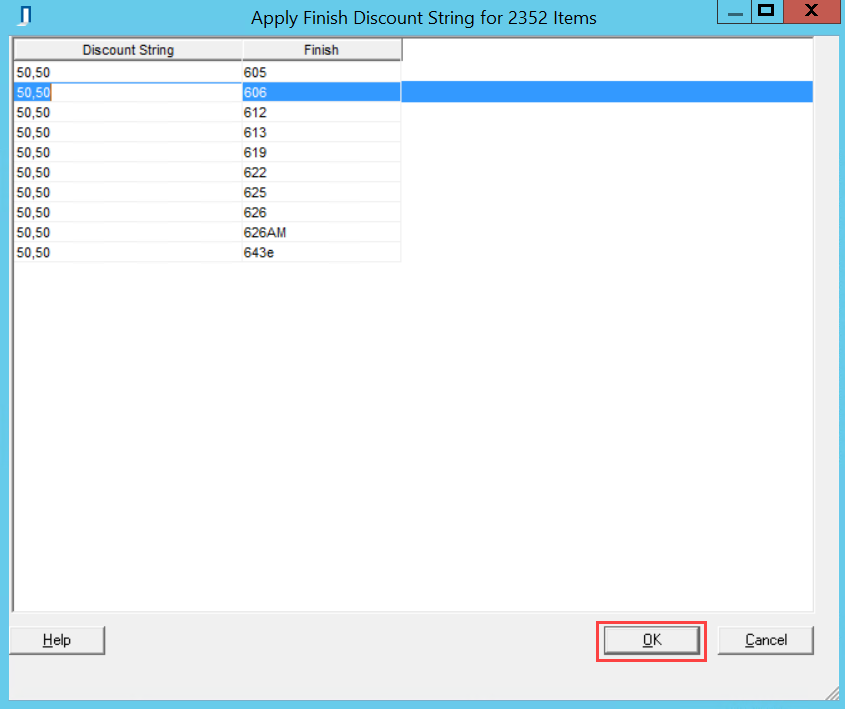Viewport: 845px width, 709px height.
Task: Click the highlighted 606 finish cell
Action: point(322,92)
